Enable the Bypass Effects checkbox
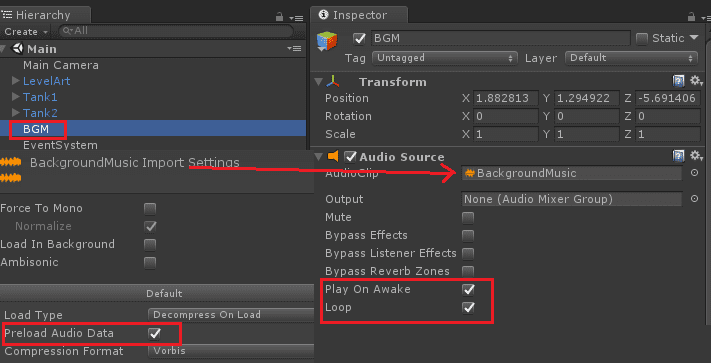This screenshot has height=363, width=711. point(468,236)
